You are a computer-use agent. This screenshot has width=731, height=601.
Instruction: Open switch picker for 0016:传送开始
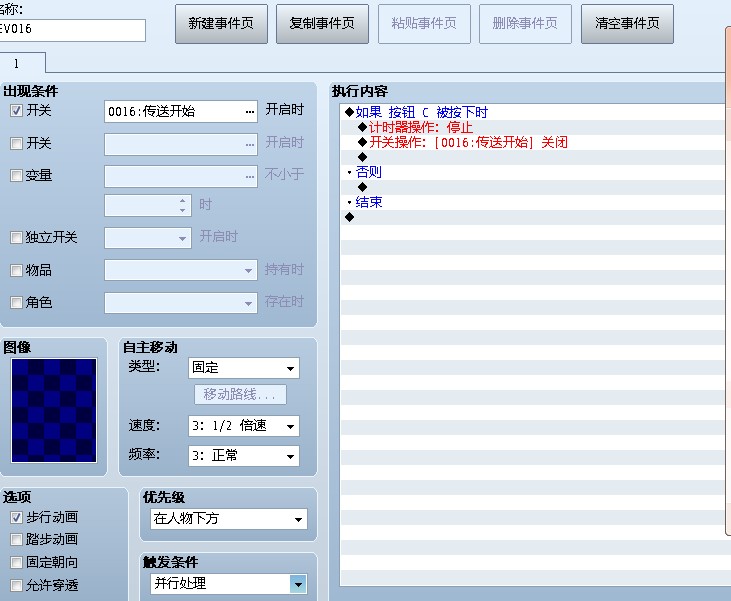[250, 112]
